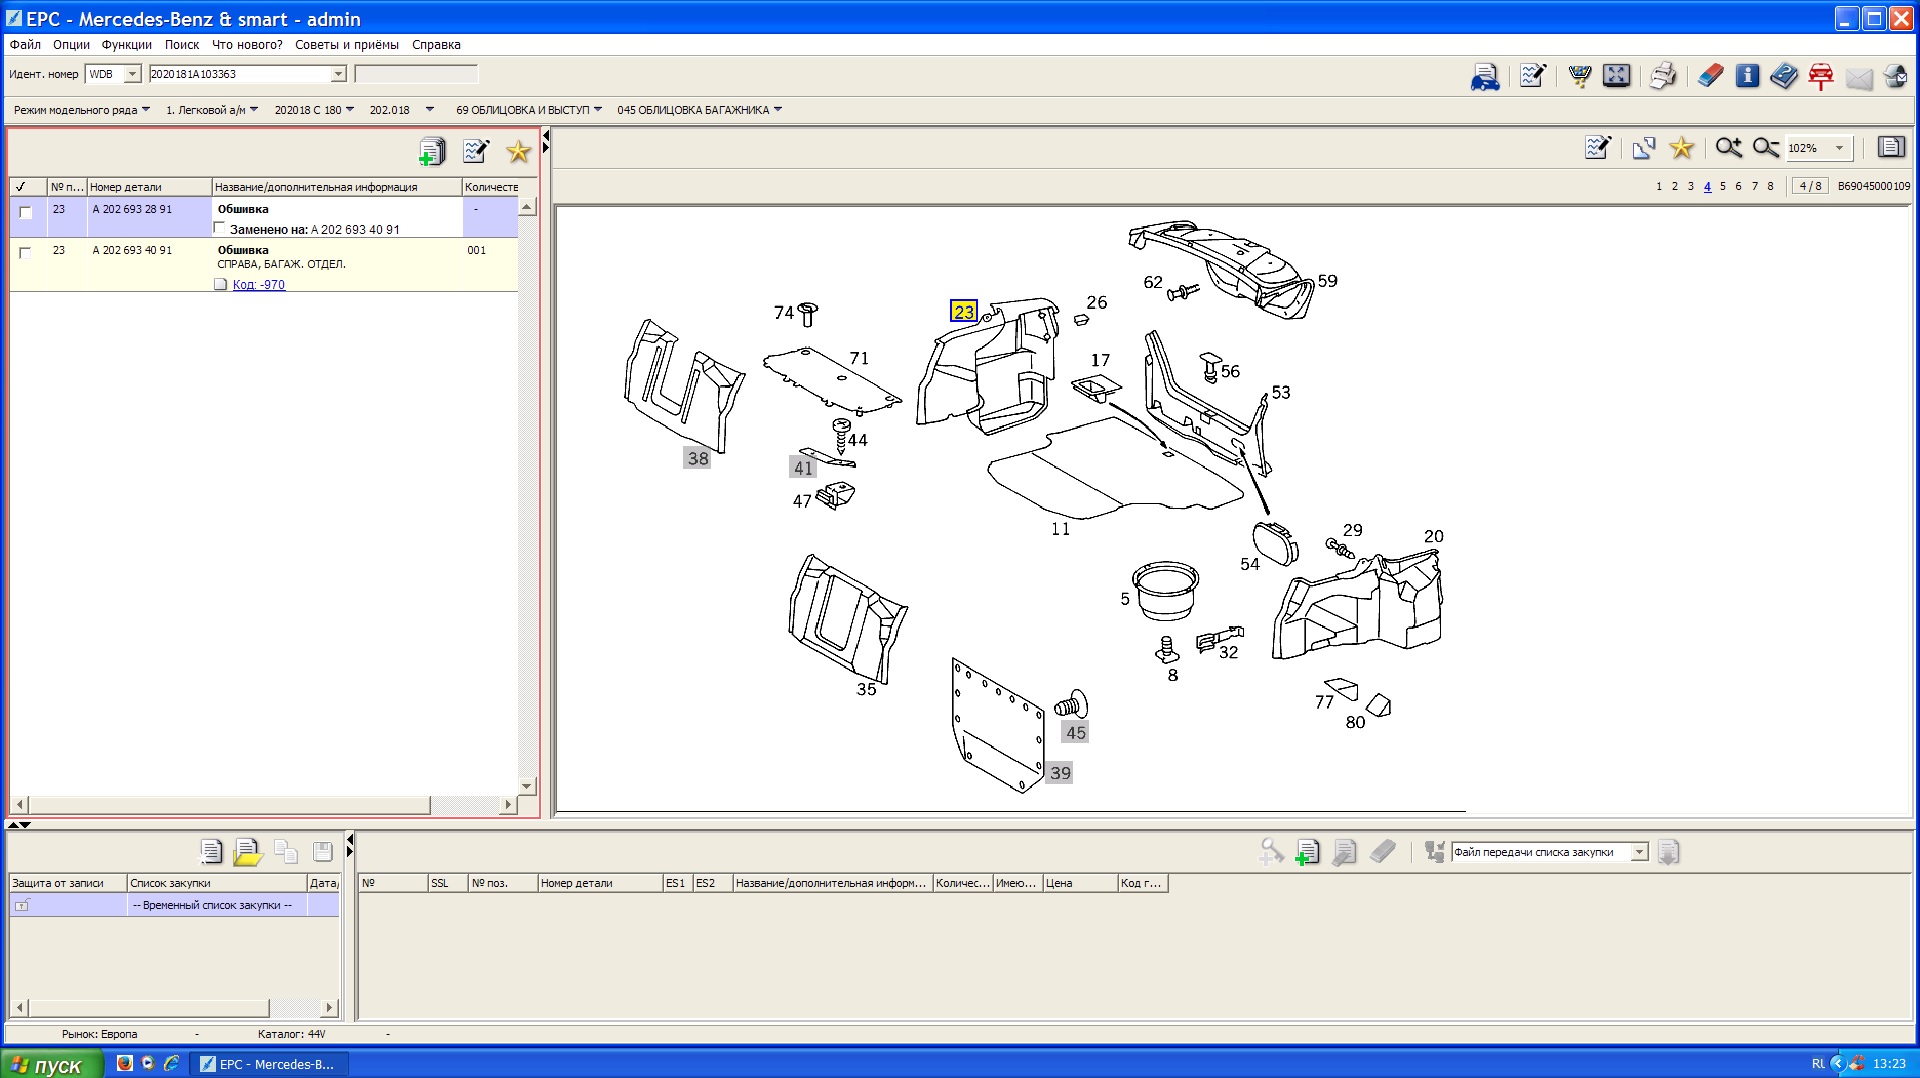
Task: Open the notes icon in the top toolbar
Action: pyautogui.click(x=1532, y=76)
